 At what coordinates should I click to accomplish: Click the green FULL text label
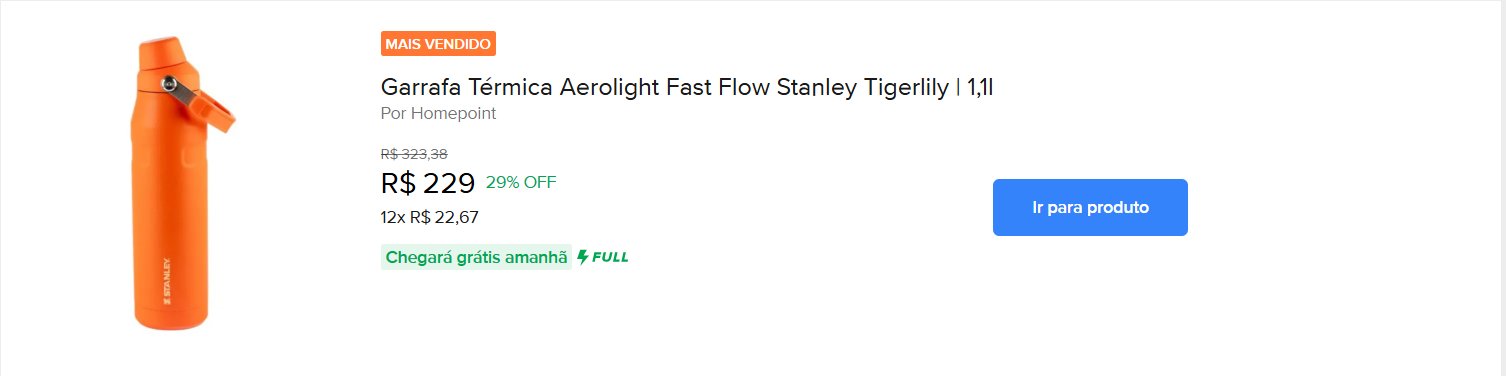pyautogui.click(x=610, y=257)
